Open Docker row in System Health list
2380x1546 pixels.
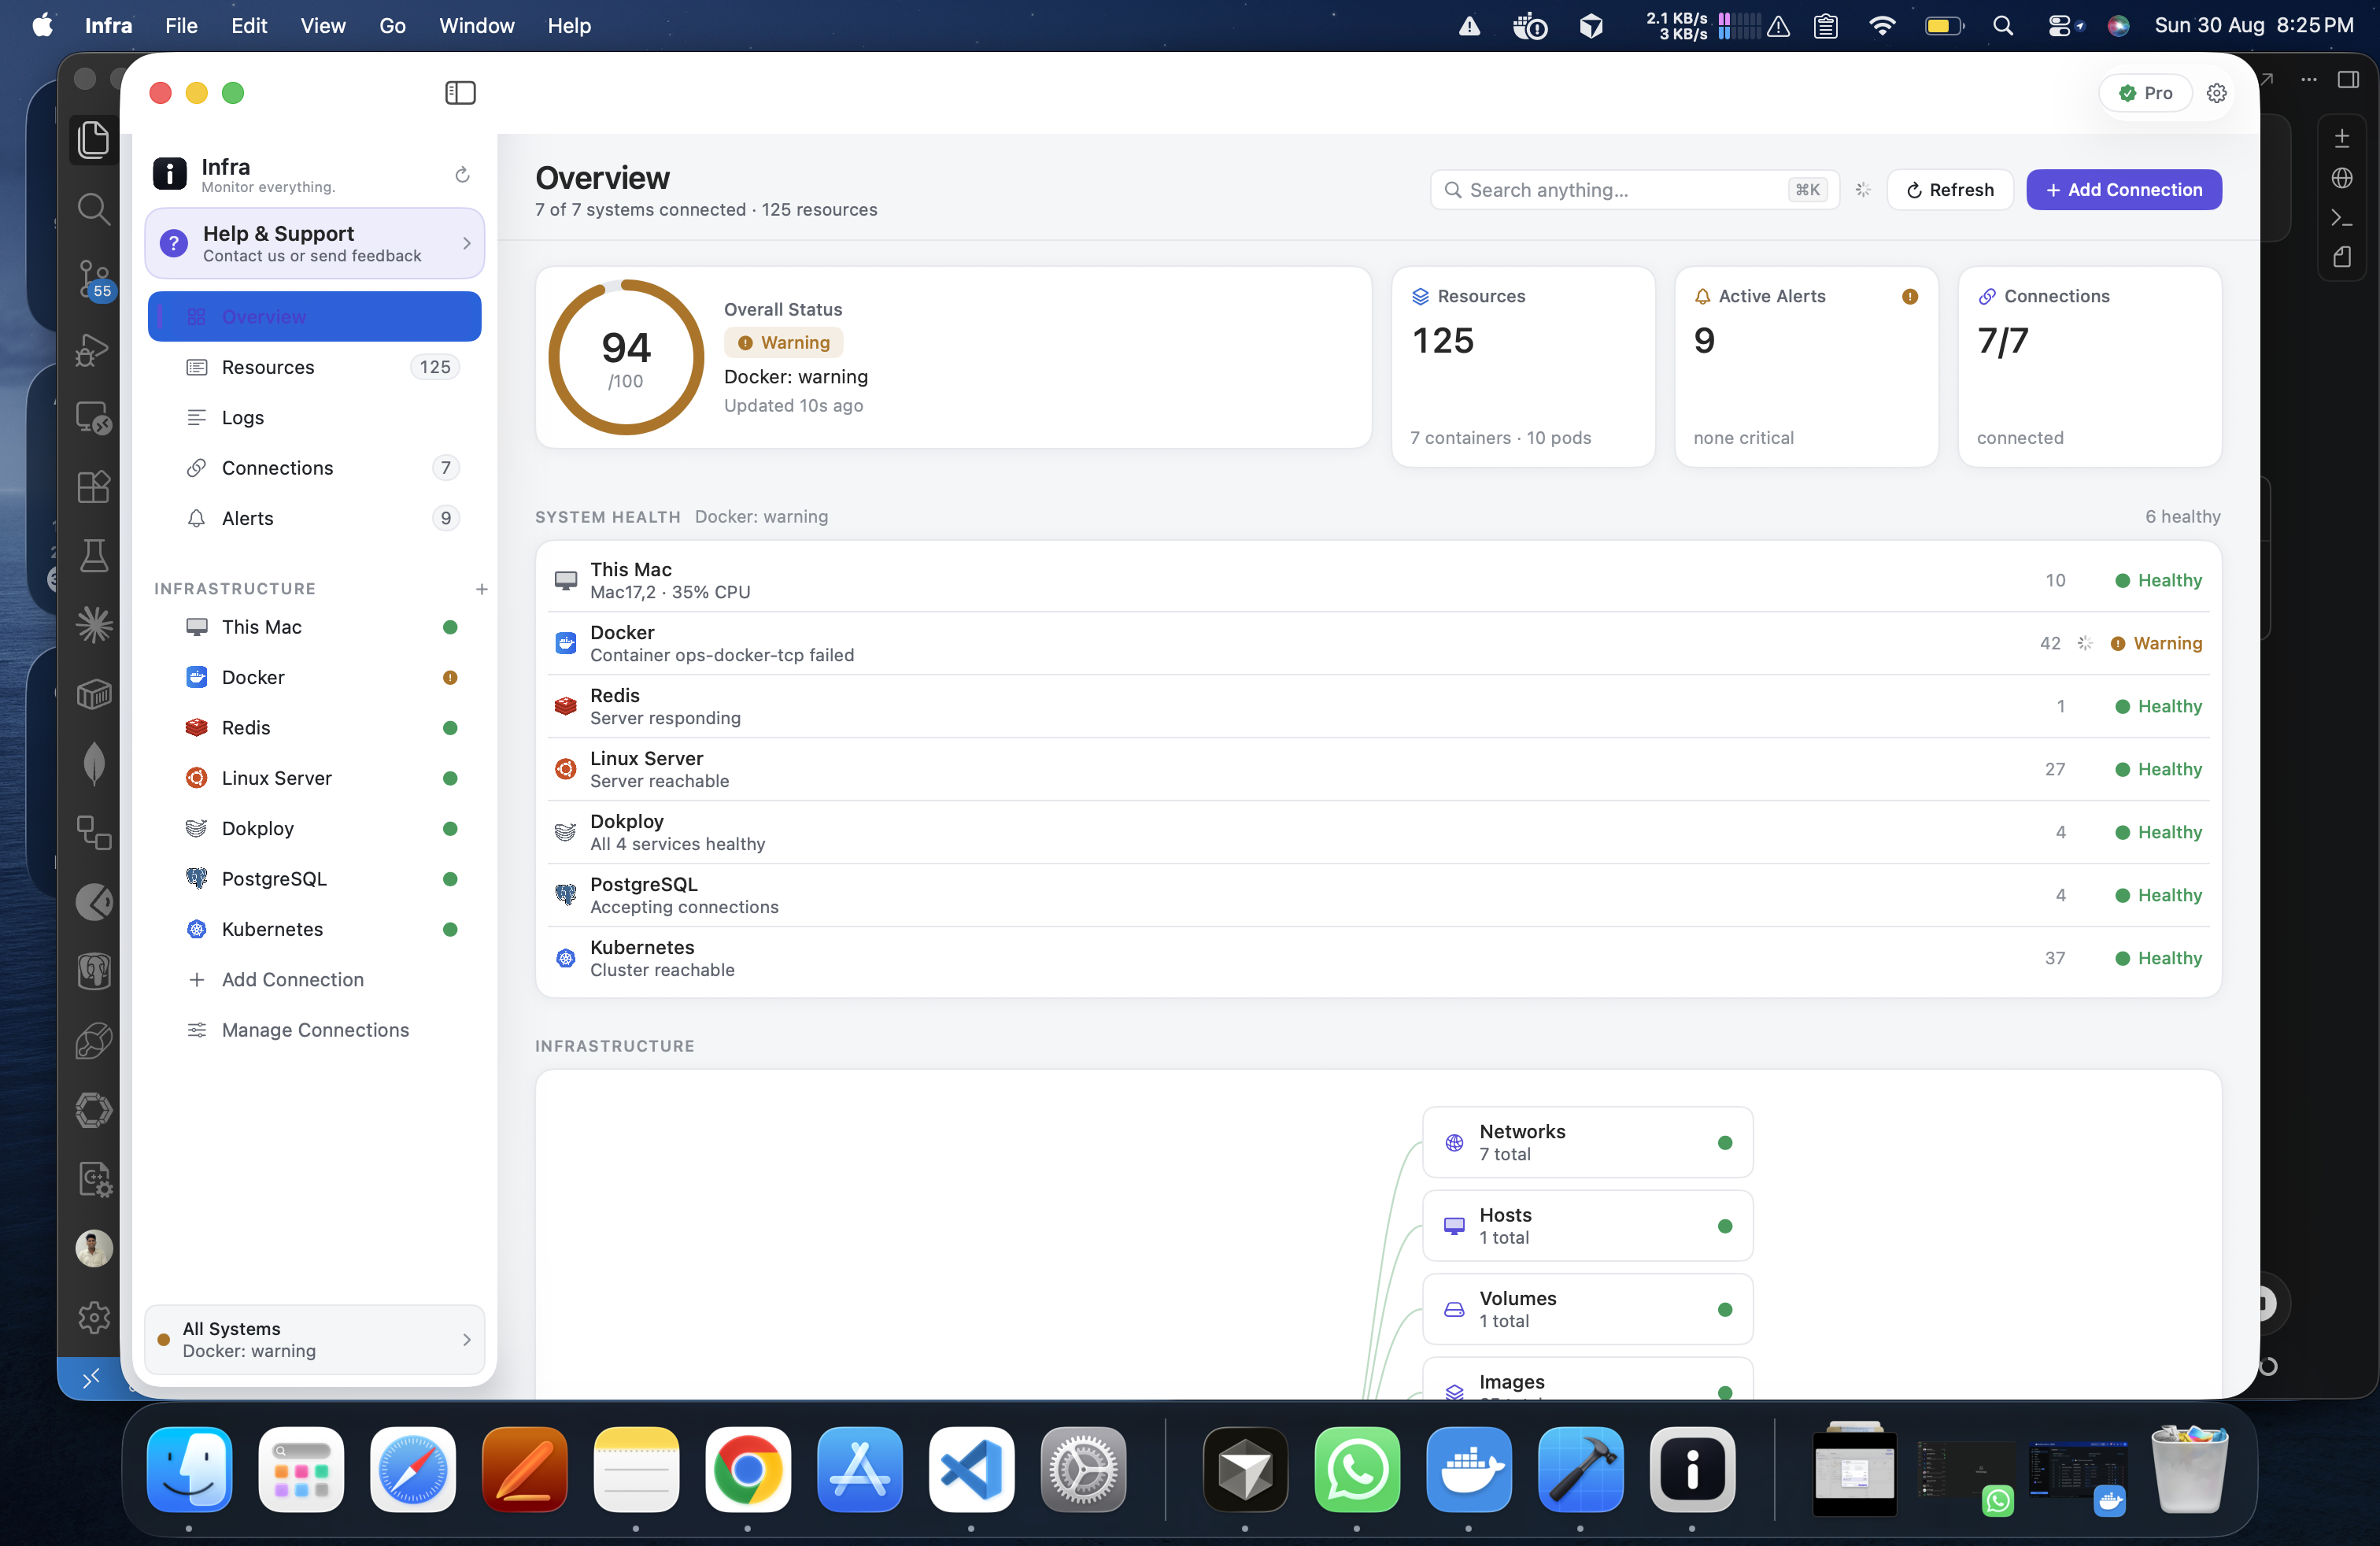[1378, 643]
